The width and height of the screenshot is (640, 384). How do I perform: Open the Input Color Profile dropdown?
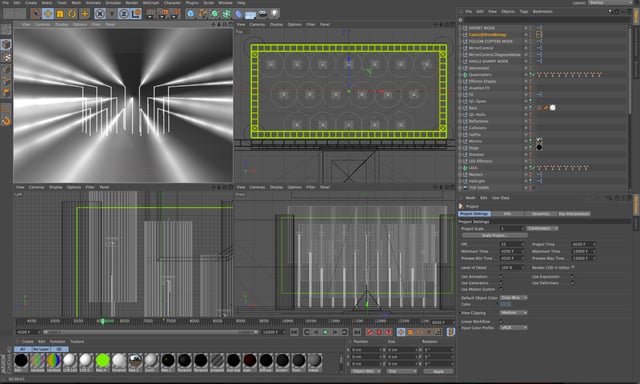(x=513, y=328)
